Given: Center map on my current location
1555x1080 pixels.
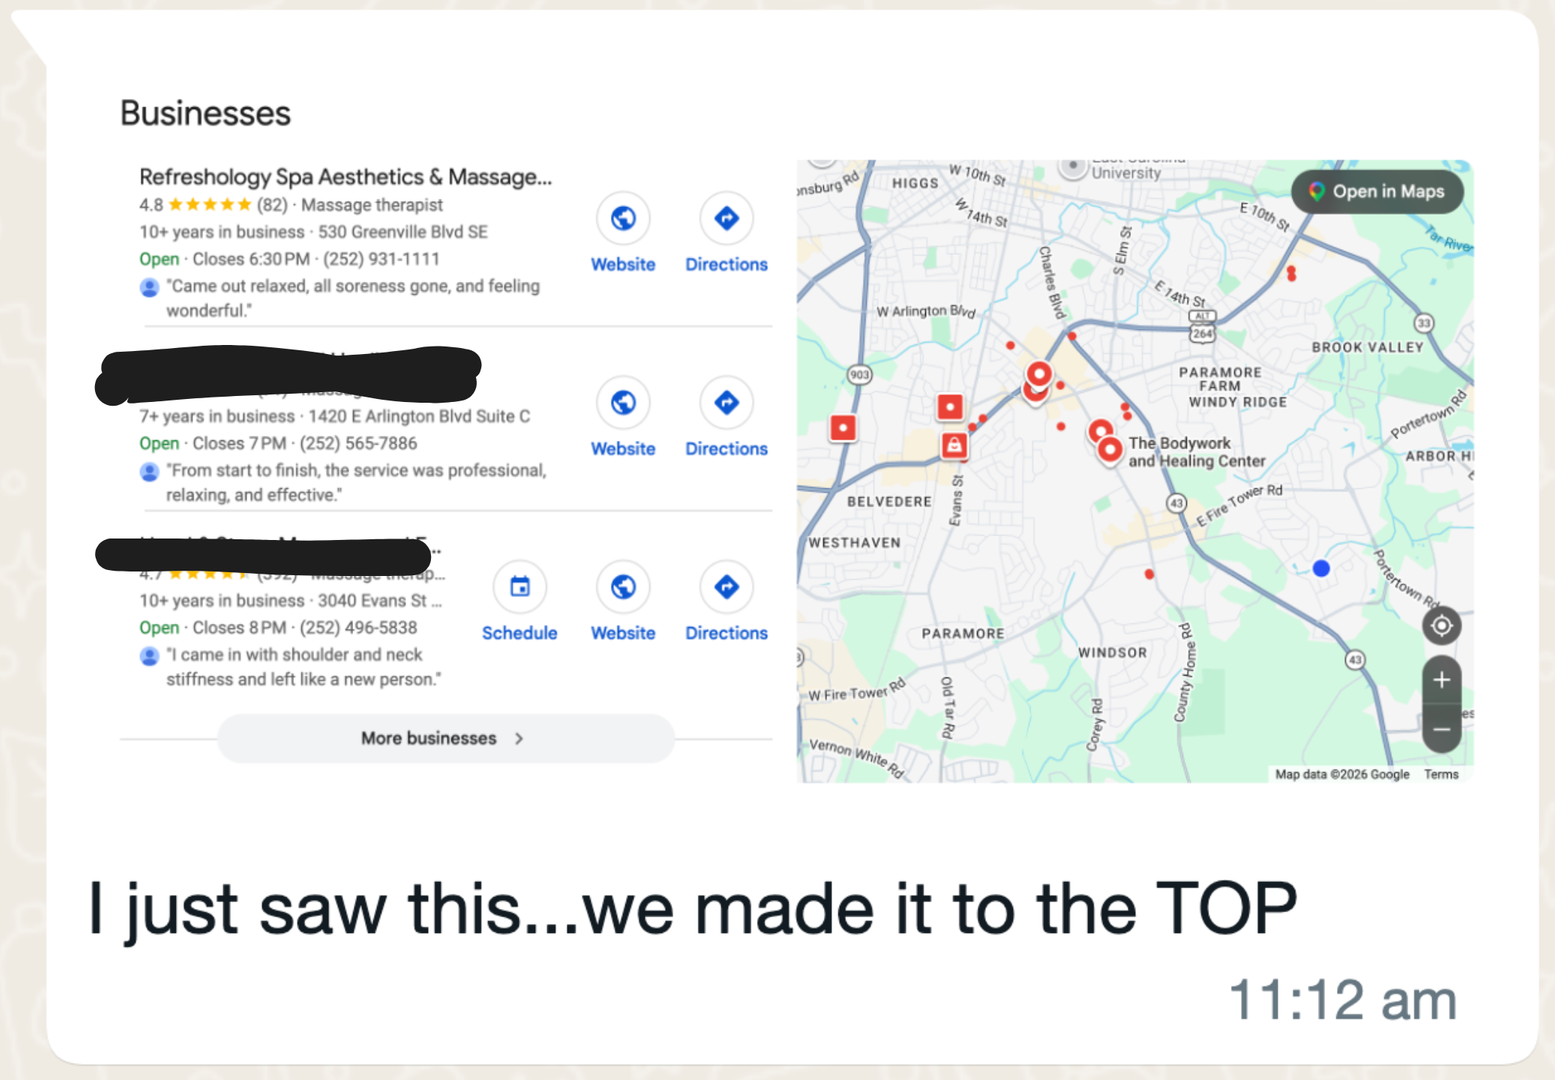Looking at the screenshot, I should [x=1441, y=626].
